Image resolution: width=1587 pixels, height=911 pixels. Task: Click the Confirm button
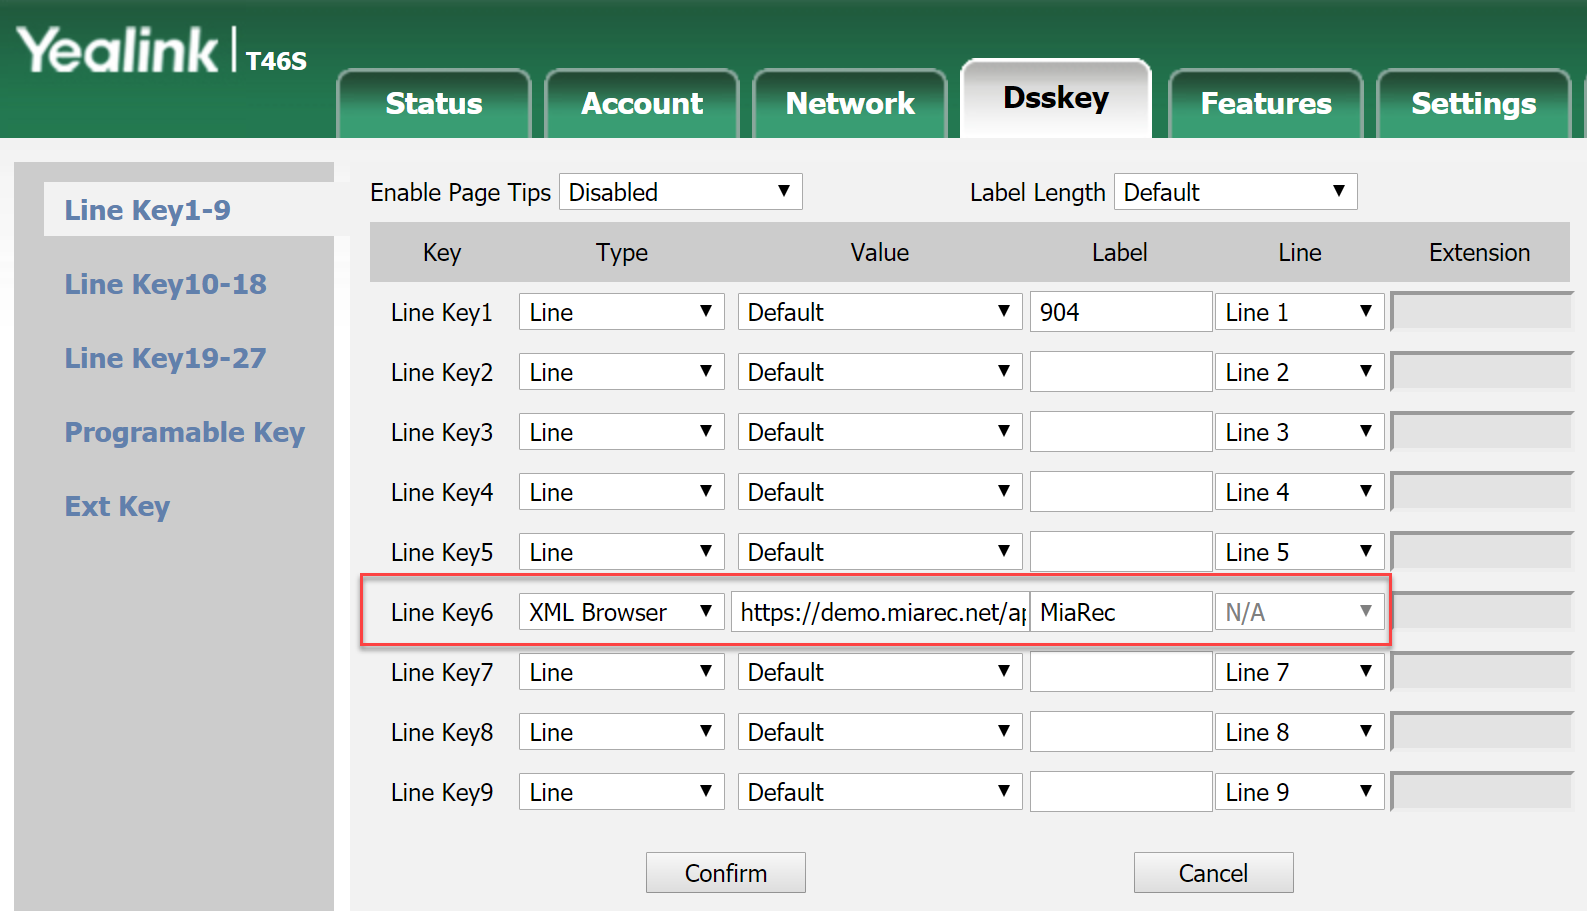point(726,873)
